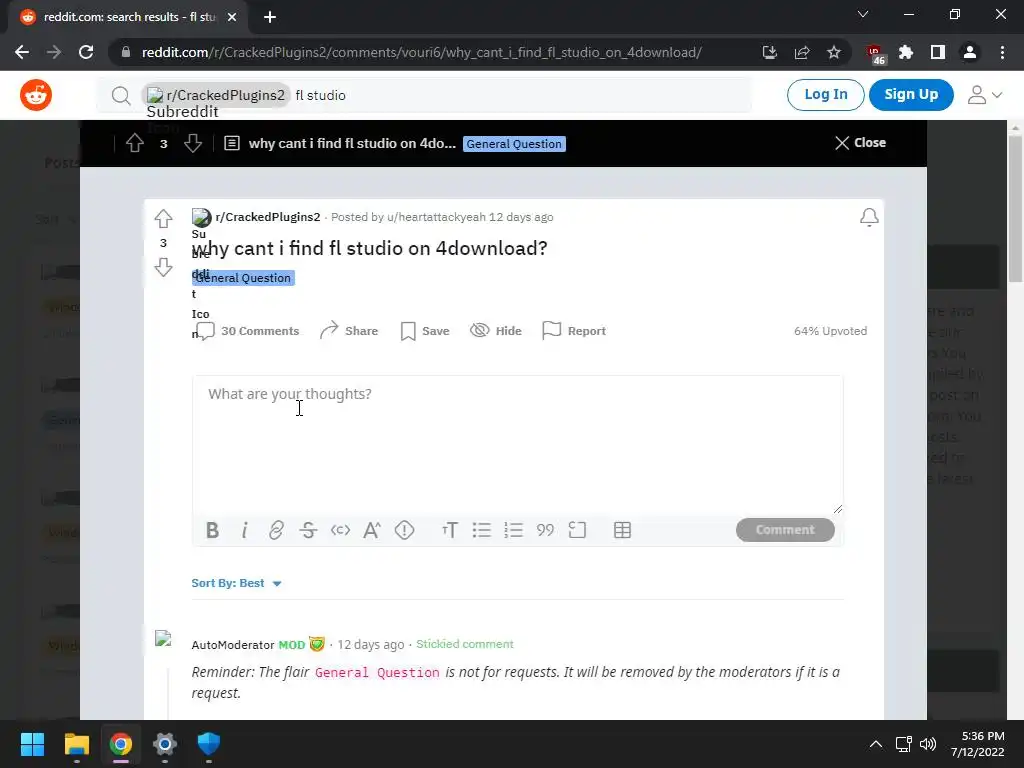Toggle superscript formatting
Viewport: 1024px width, 768px height.
click(x=372, y=530)
